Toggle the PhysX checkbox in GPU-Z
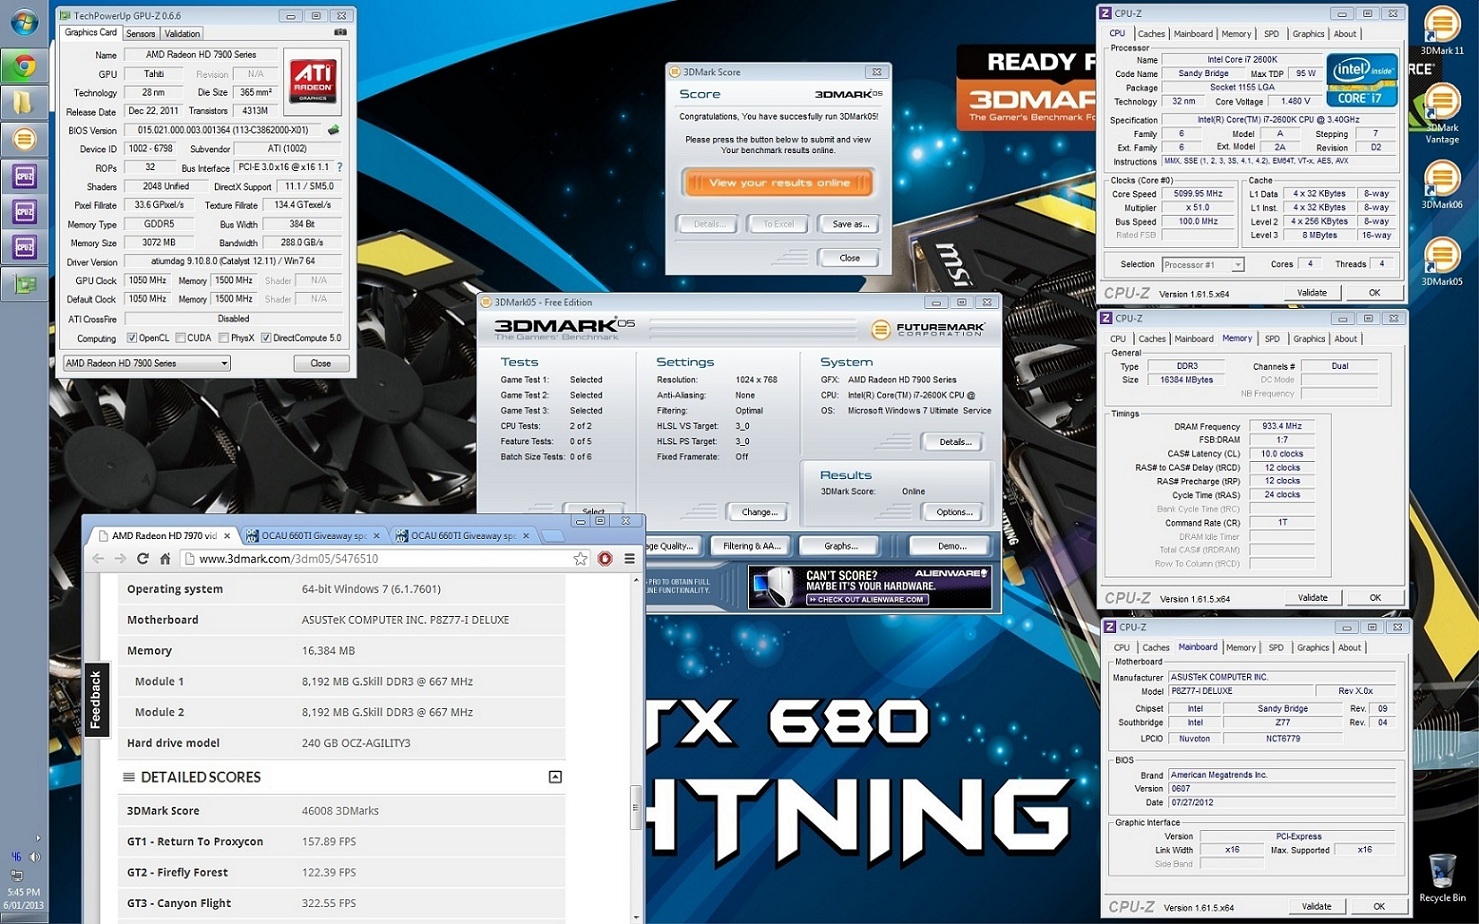Image resolution: width=1479 pixels, height=924 pixels. click(223, 338)
